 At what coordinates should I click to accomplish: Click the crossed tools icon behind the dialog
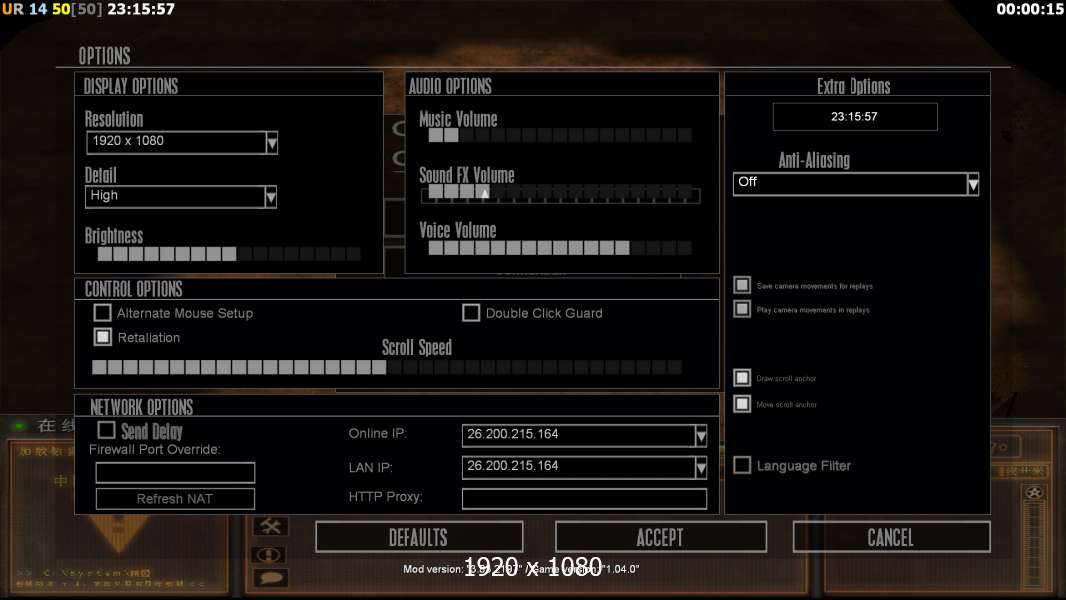271,526
